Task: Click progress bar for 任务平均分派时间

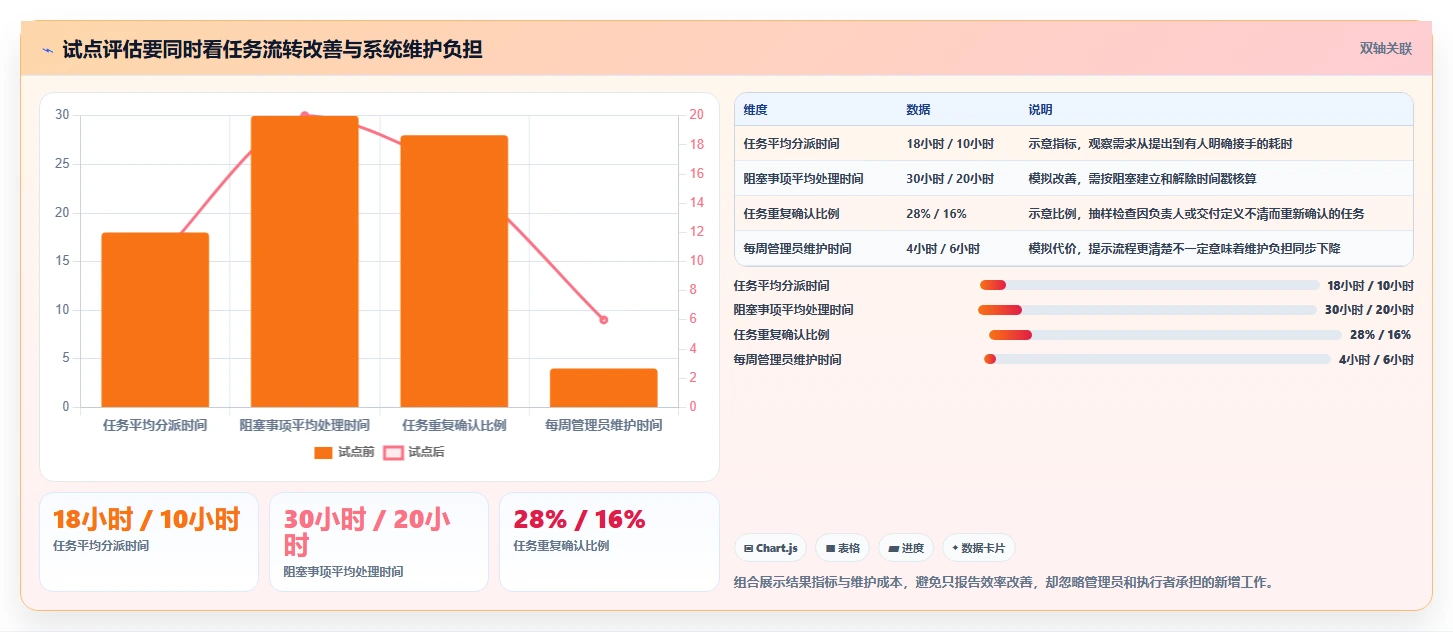Action: pyautogui.click(x=1150, y=285)
